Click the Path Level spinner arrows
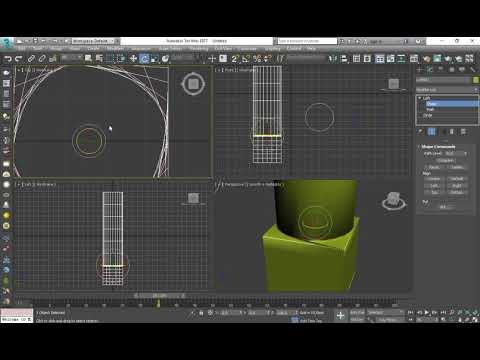The height and width of the screenshot is (360, 480). [465, 154]
